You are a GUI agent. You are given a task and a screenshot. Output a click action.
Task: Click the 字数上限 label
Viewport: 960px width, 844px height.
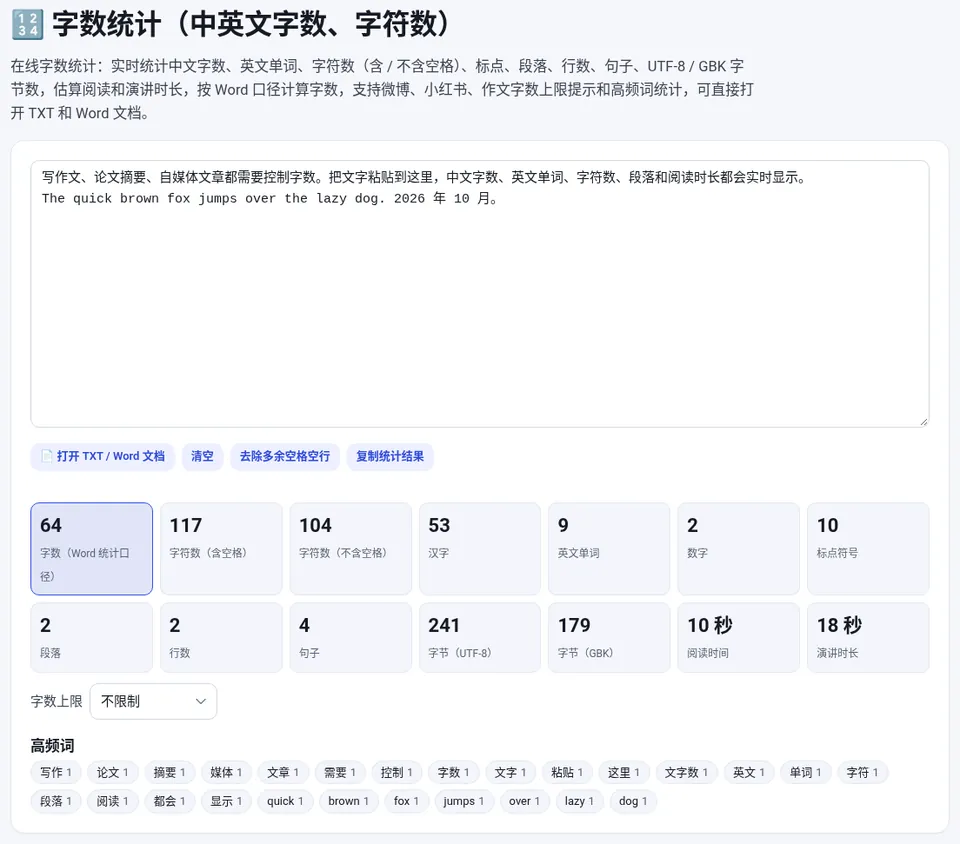(56, 701)
